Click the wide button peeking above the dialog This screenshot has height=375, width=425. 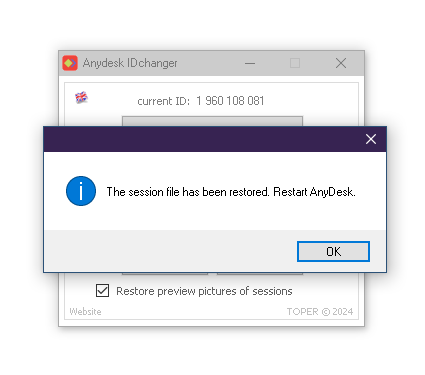click(x=212, y=121)
